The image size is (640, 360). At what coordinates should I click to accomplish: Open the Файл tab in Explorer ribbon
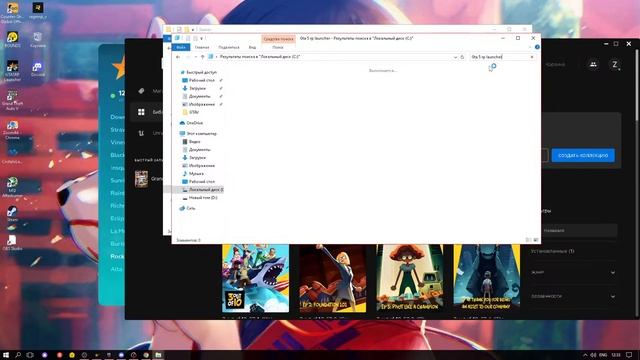pos(181,47)
